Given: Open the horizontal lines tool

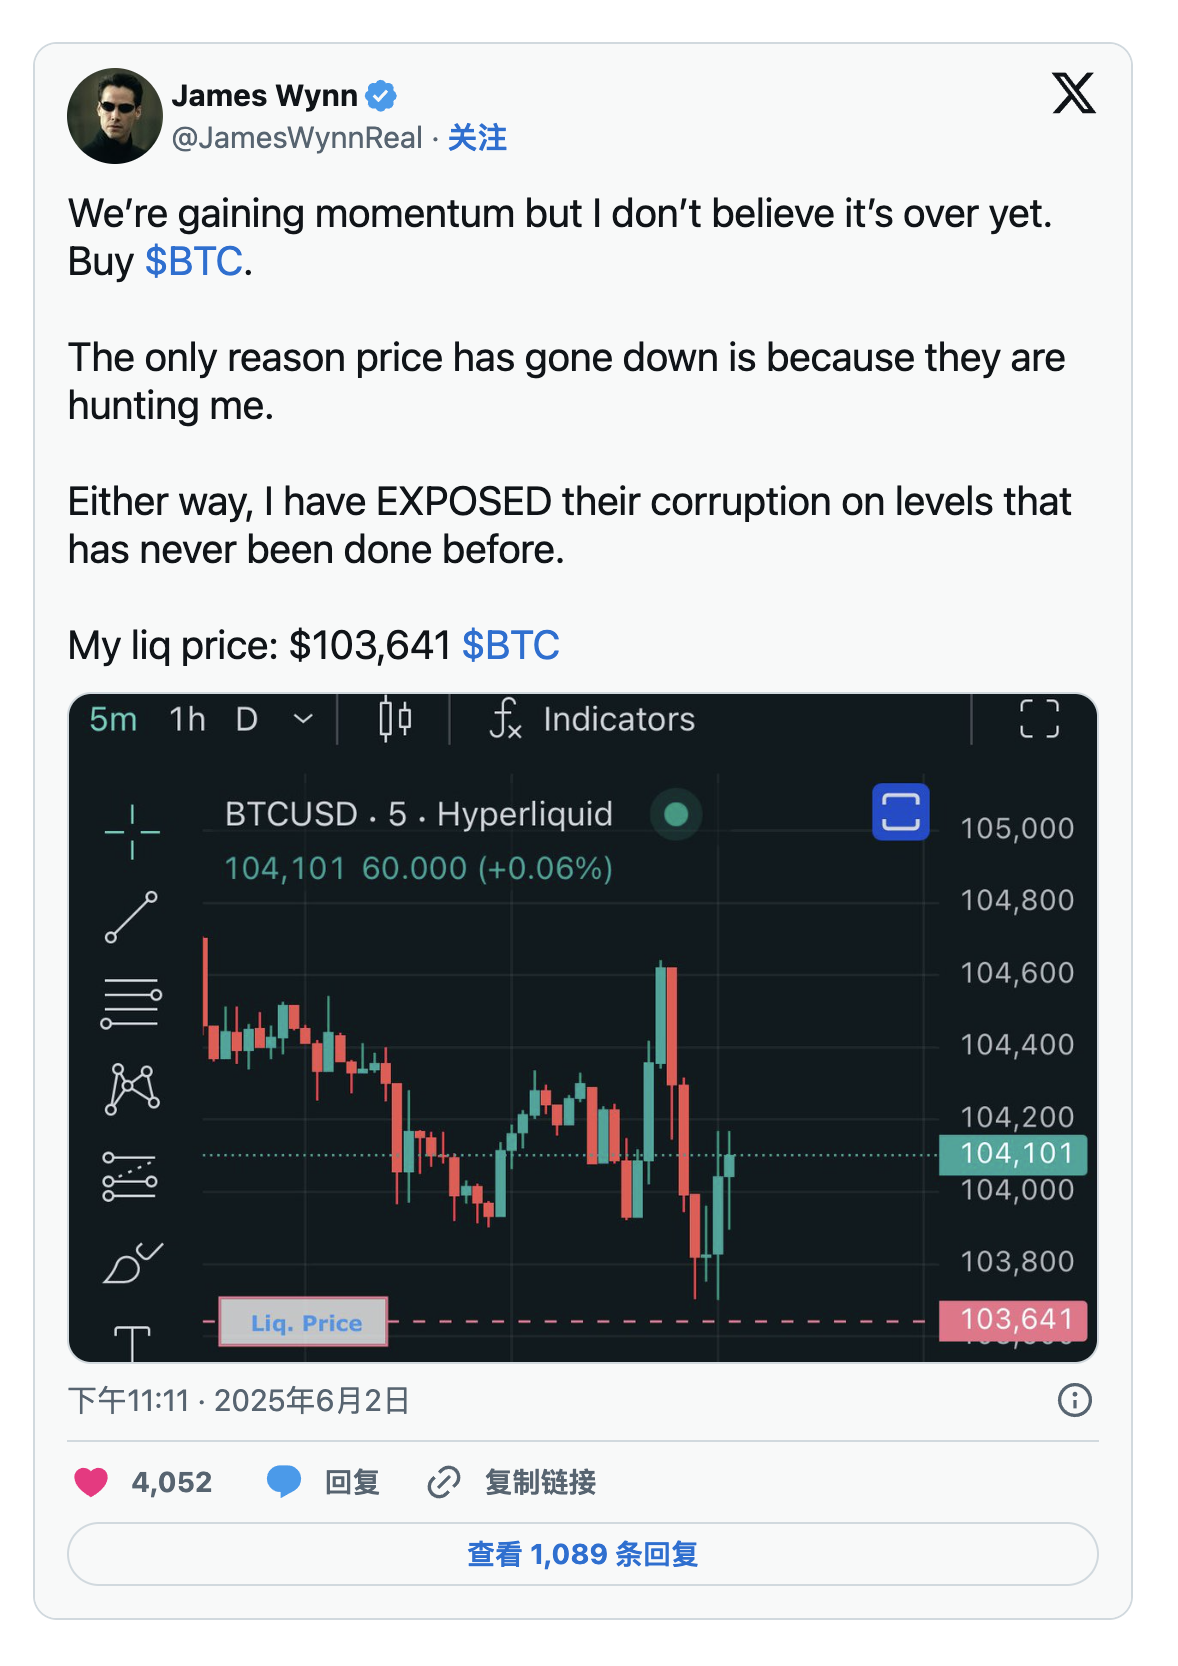Looking at the screenshot, I should 131,1003.
